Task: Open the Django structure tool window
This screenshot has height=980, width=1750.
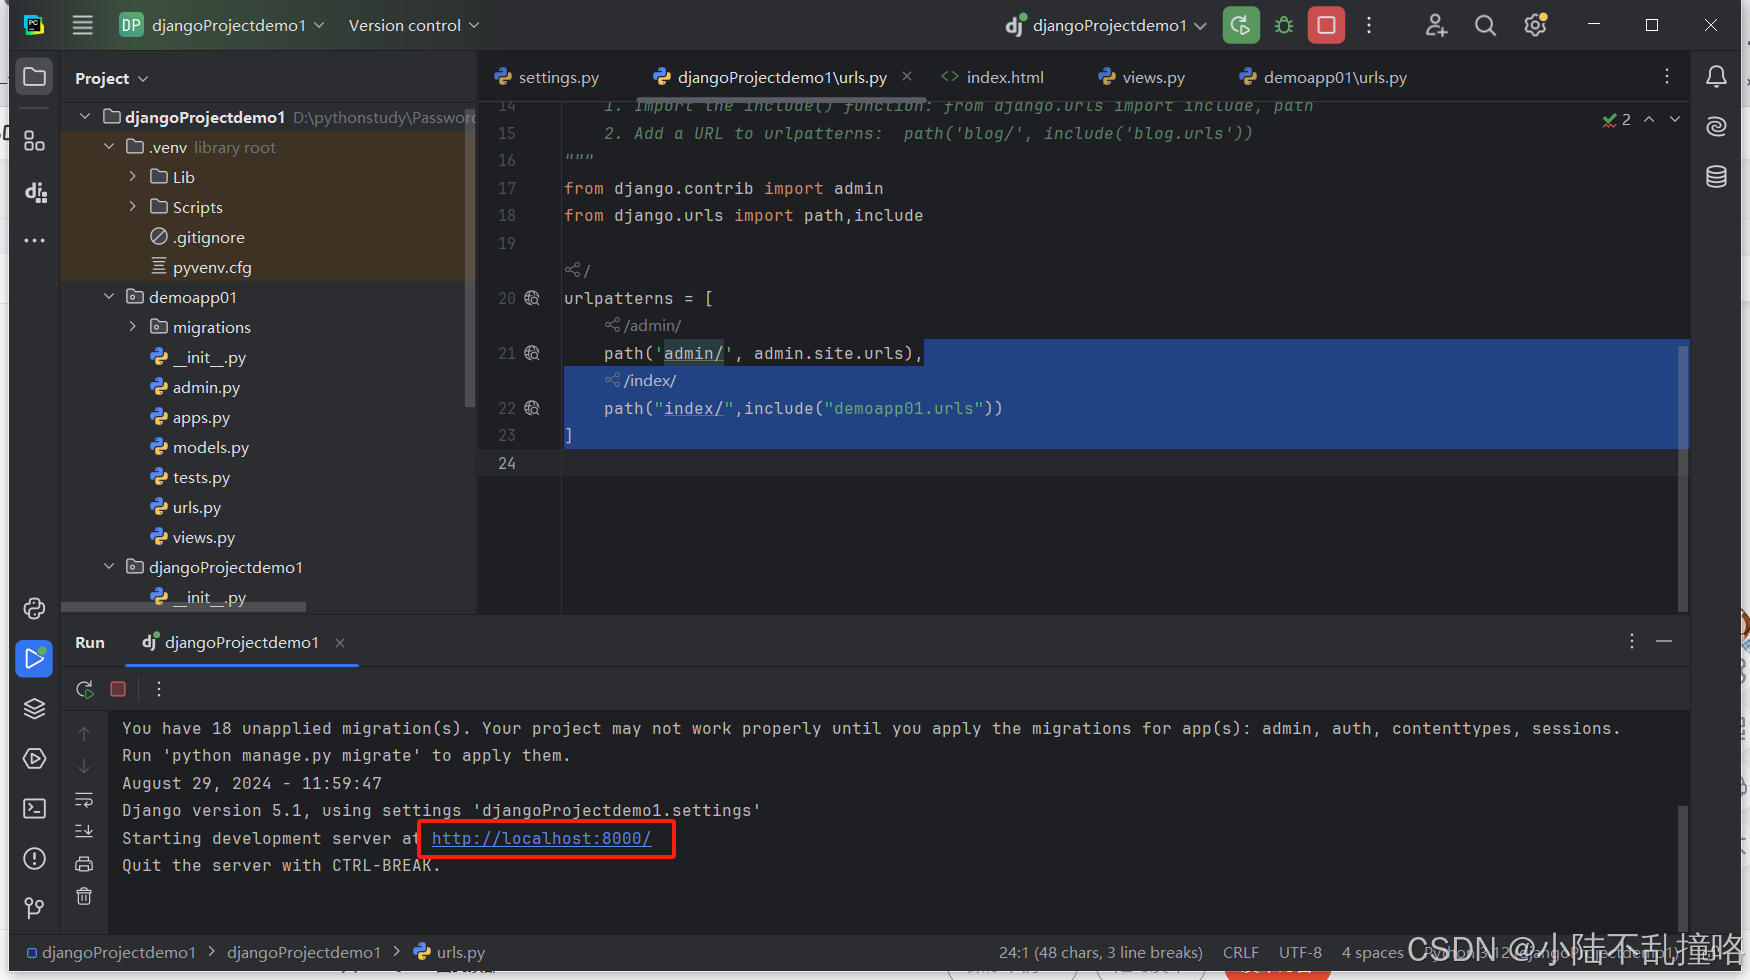Action: point(35,191)
